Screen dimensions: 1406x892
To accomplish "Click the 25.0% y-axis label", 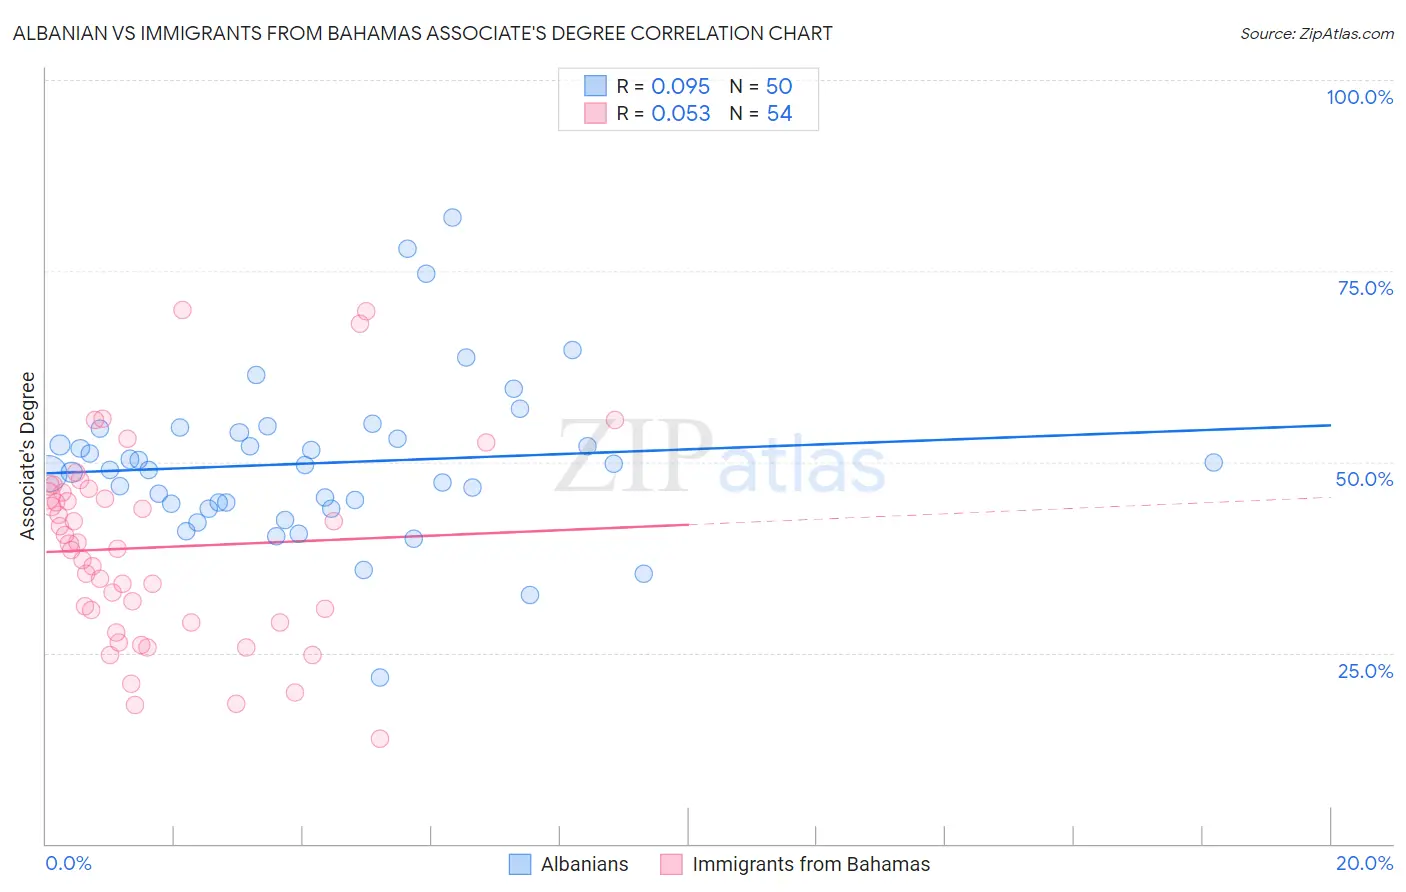I will pyautogui.click(x=1365, y=670).
